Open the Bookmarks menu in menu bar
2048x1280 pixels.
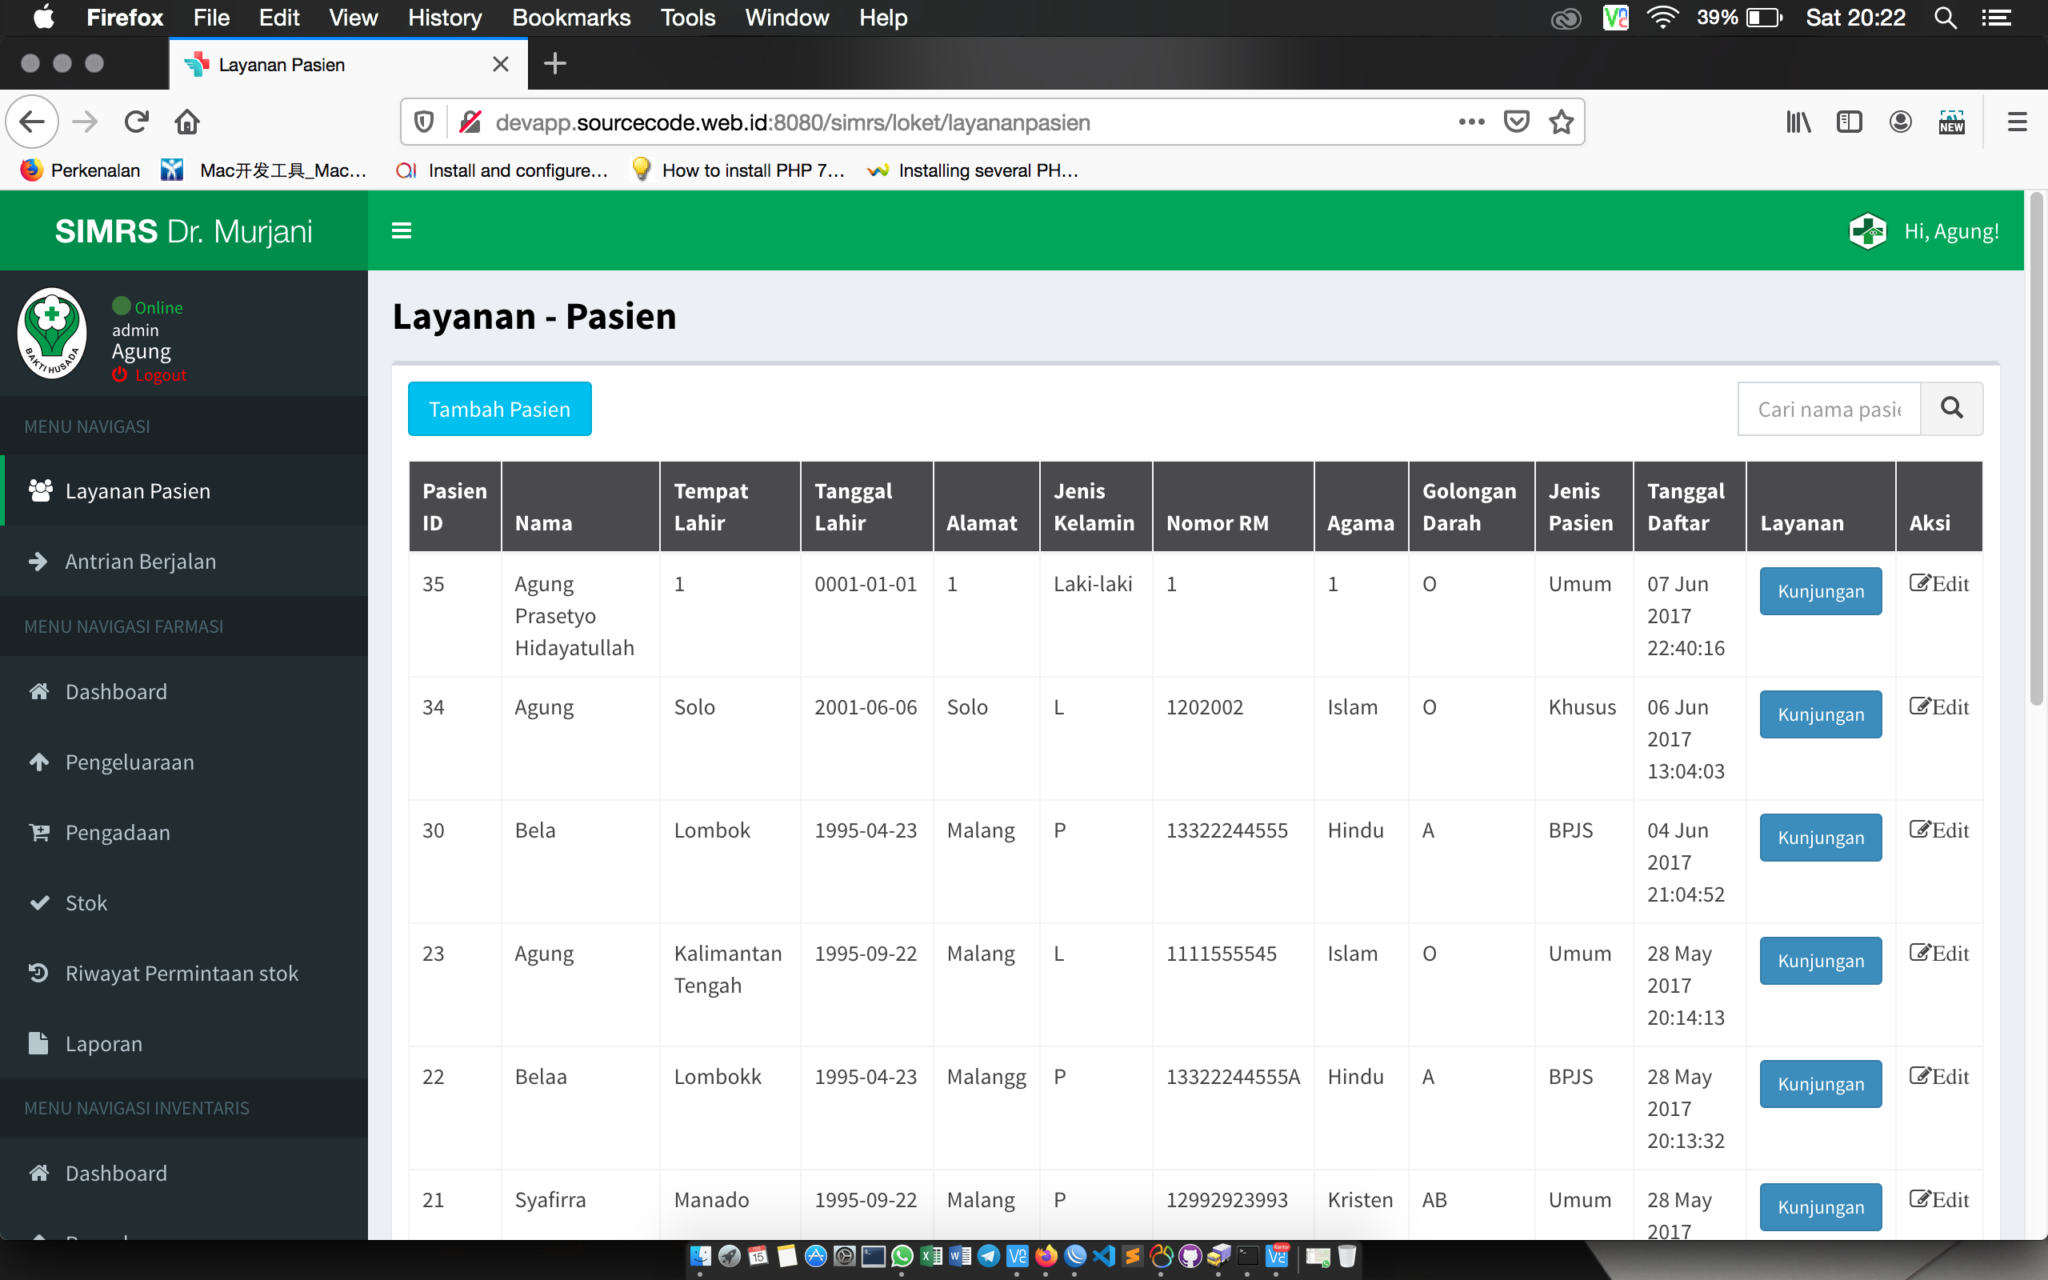pyautogui.click(x=571, y=17)
